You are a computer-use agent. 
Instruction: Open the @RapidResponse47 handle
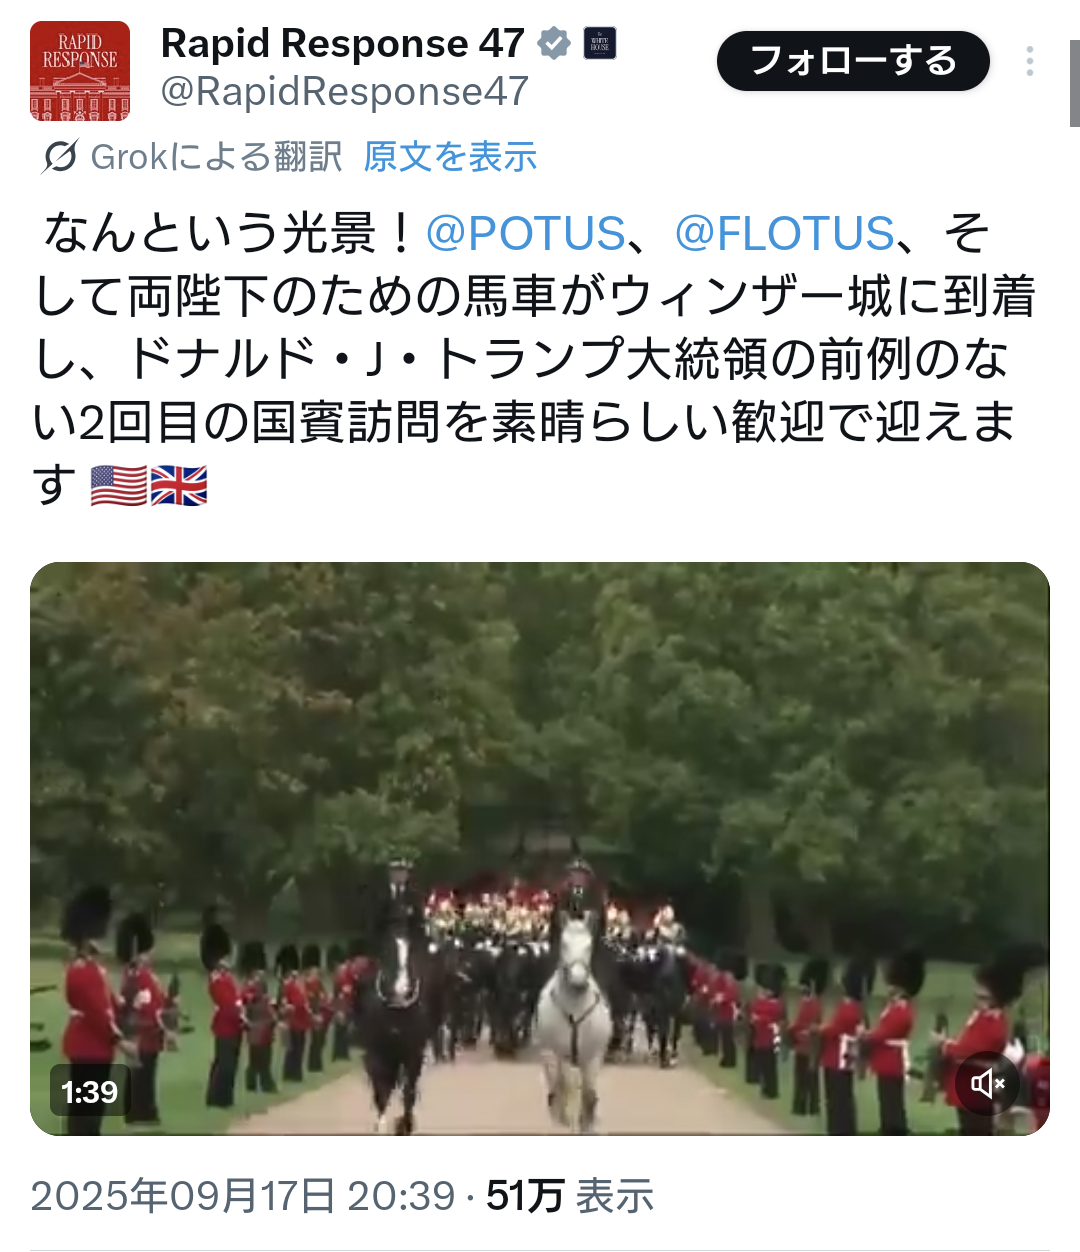click(x=344, y=92)
